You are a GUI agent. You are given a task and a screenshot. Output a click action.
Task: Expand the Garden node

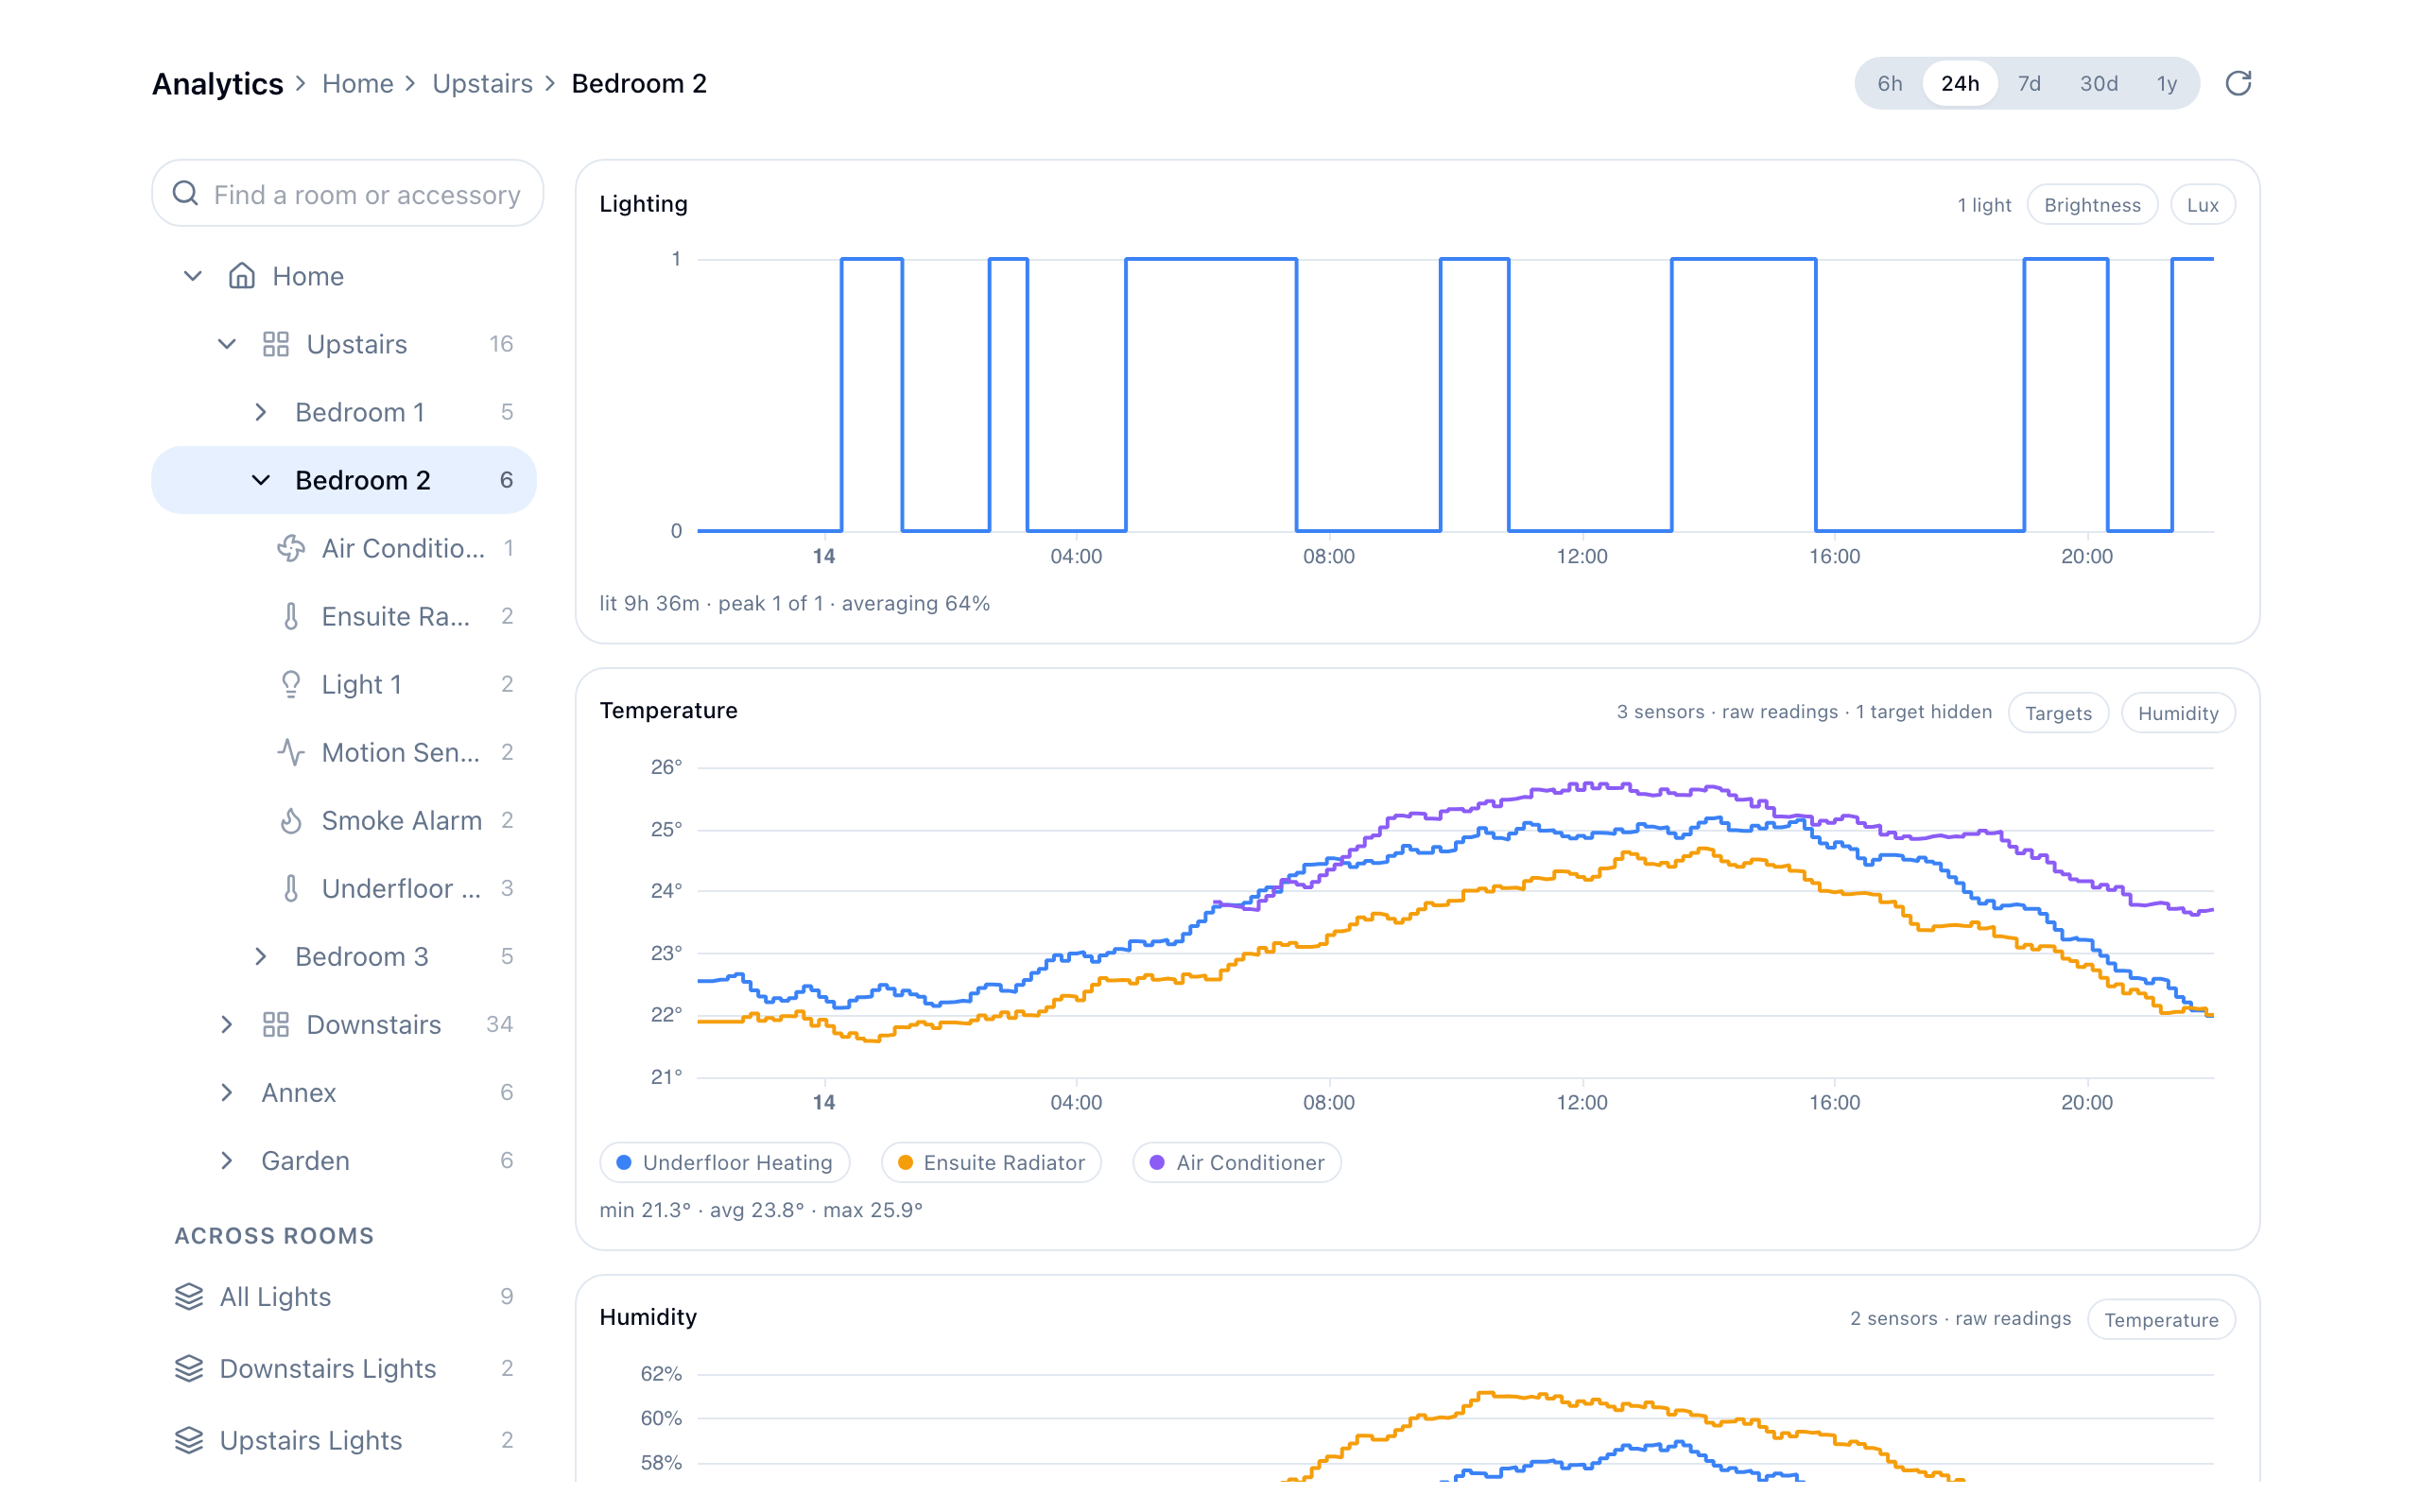pyautogui.click(x=227, y=1160)
